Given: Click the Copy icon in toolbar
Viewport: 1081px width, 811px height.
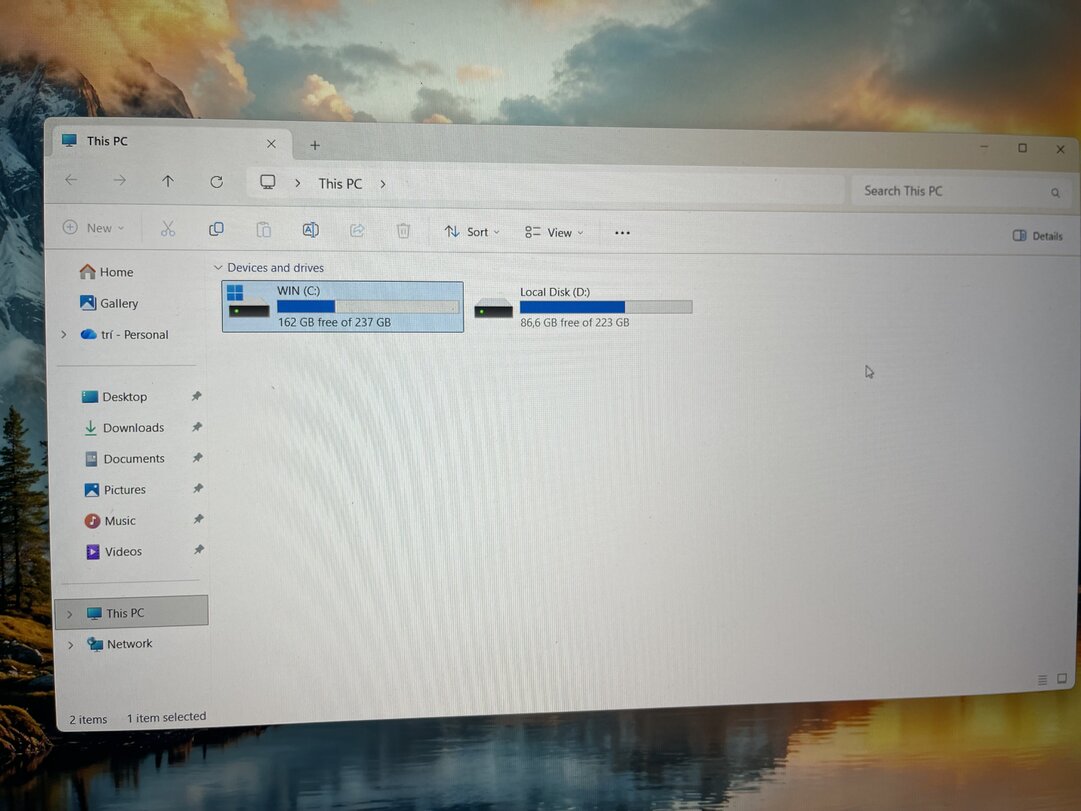Looking at the screenshot, I should (x=216, y=228).
